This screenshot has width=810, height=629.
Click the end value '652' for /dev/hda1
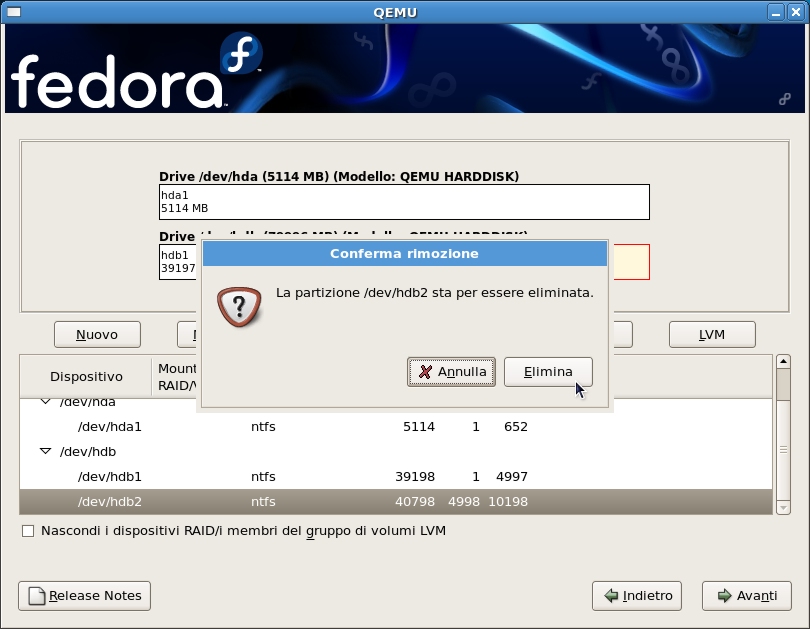click(x=516, y=427)
